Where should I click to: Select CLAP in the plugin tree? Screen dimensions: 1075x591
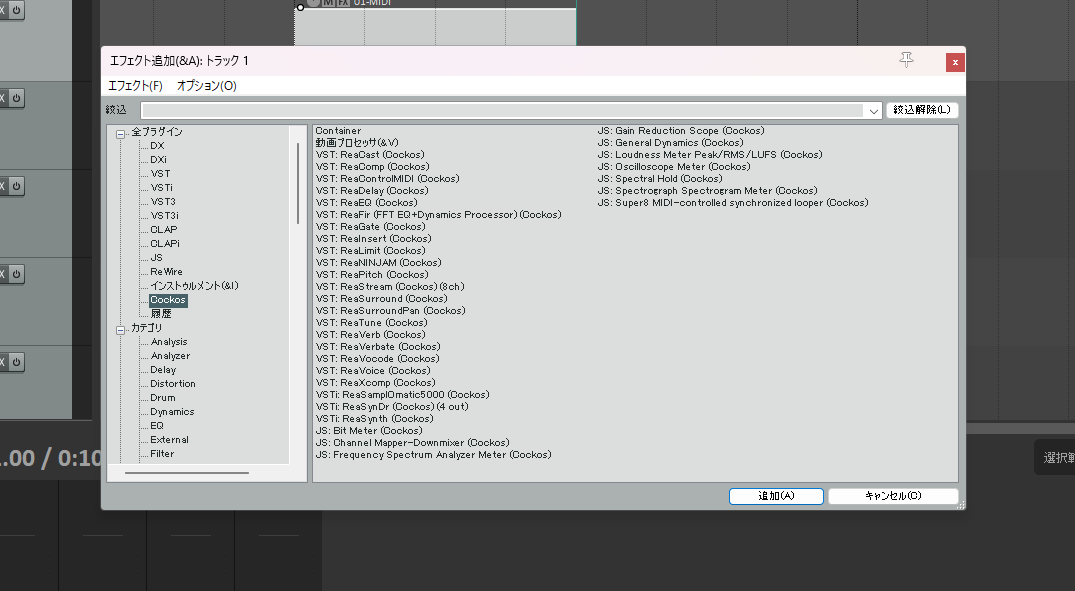(164, 230)
